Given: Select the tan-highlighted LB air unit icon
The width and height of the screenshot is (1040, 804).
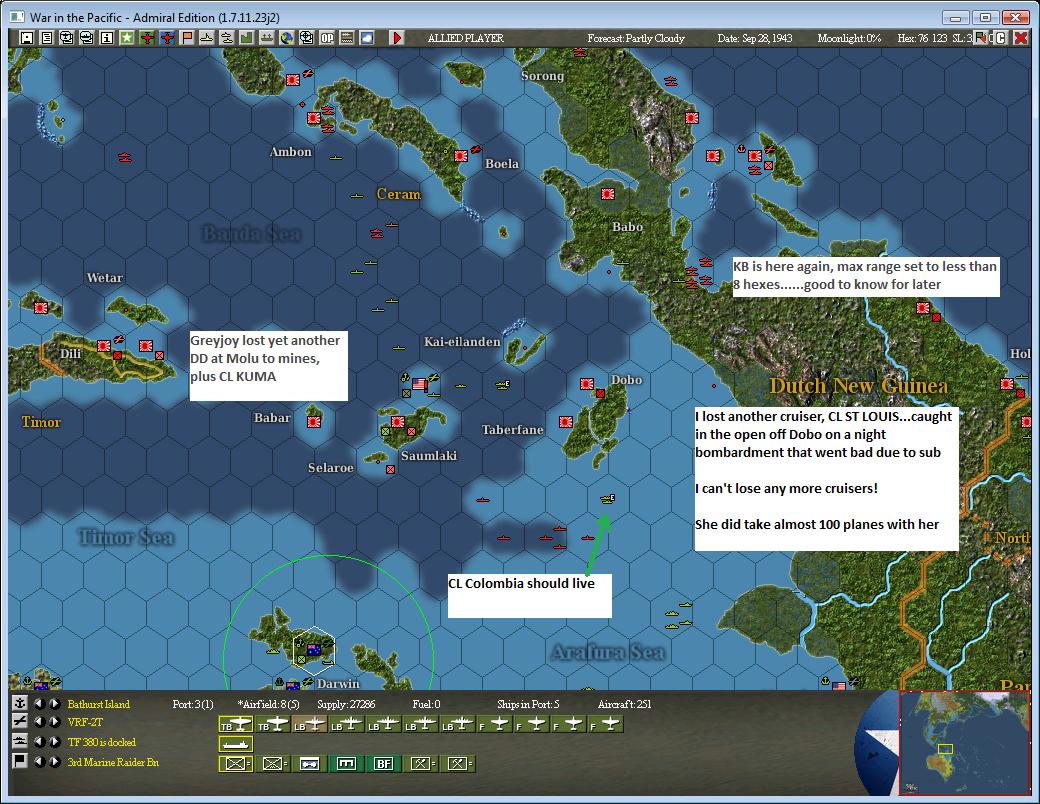Looking at the screenshot, I should click(x=310, y=725).
